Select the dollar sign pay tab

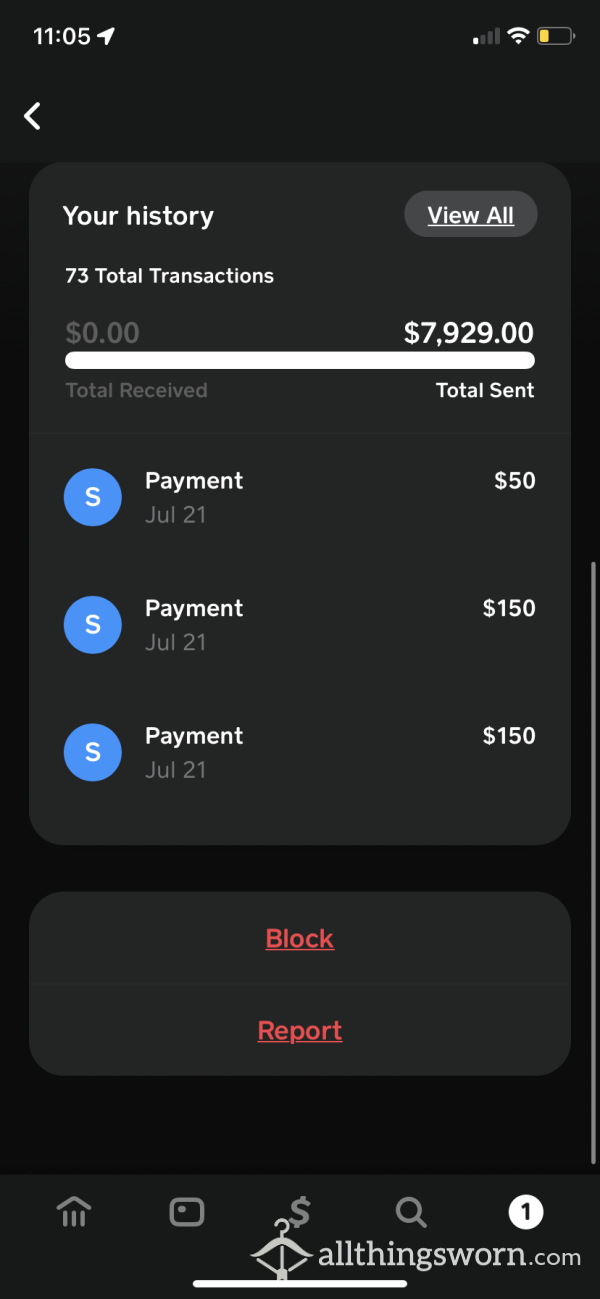tap(299, 1213)
